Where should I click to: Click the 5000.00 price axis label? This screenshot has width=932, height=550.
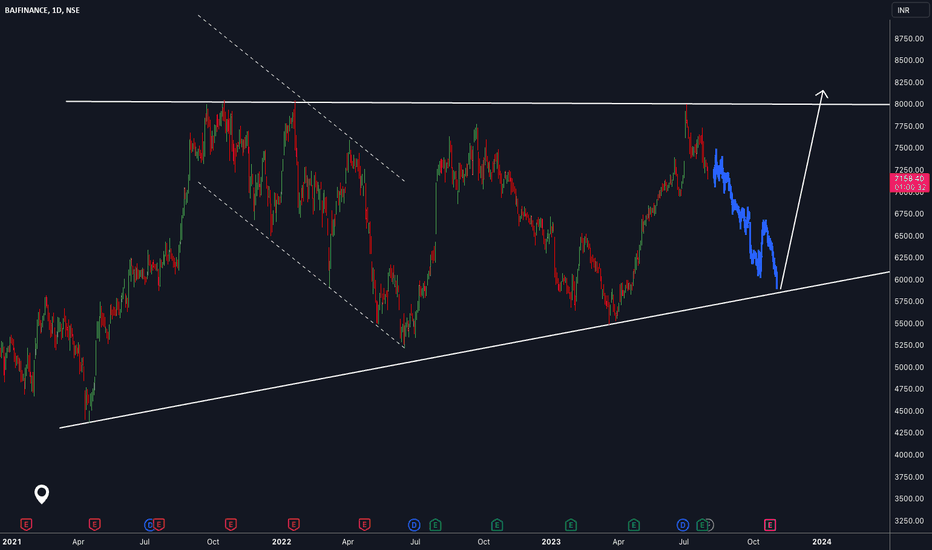(x=909, y=367)
